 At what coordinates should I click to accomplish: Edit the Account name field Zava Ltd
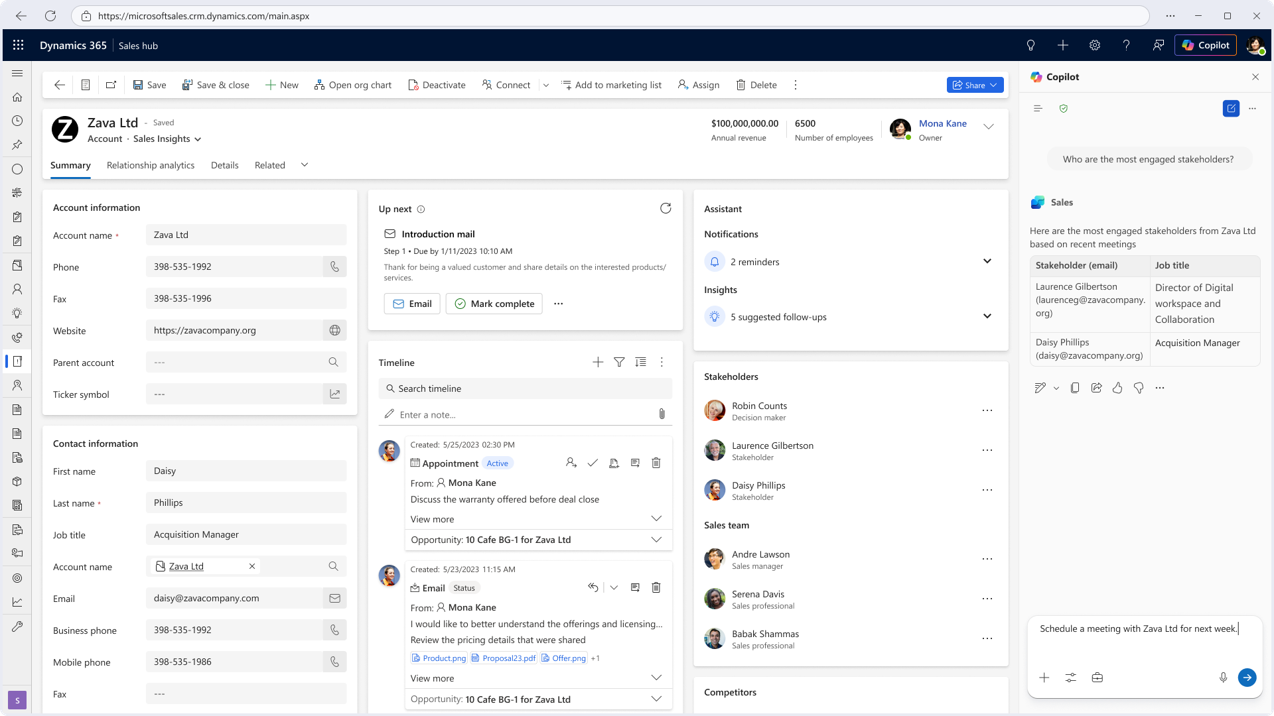pyautogui.click(x=246, y=235)
